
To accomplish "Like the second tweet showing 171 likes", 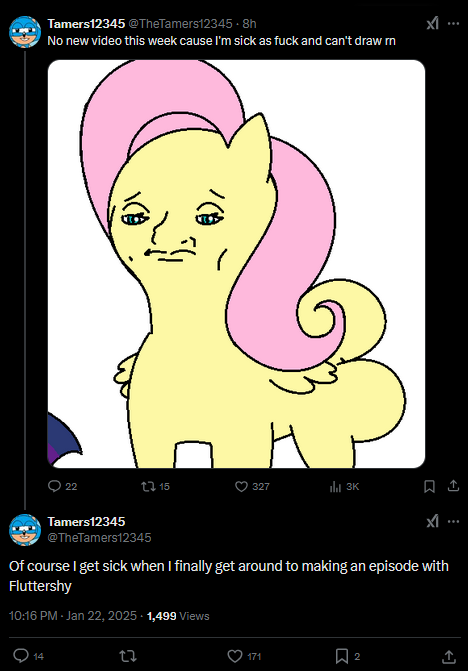I will point(234,656).
